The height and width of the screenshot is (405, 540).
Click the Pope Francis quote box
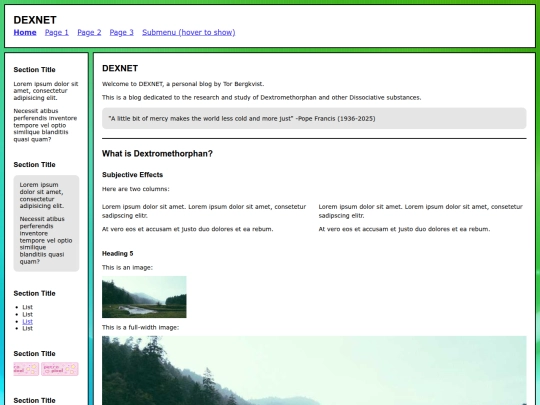click(314, 118)
